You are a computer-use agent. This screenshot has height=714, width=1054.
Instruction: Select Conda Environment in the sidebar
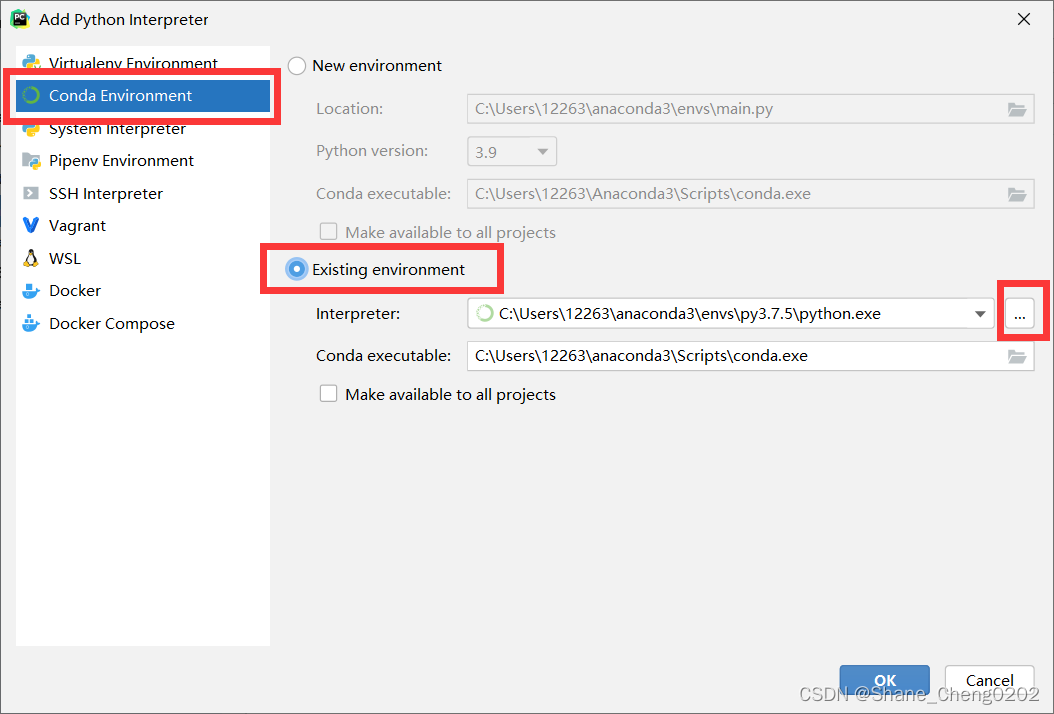click(143, 95)
